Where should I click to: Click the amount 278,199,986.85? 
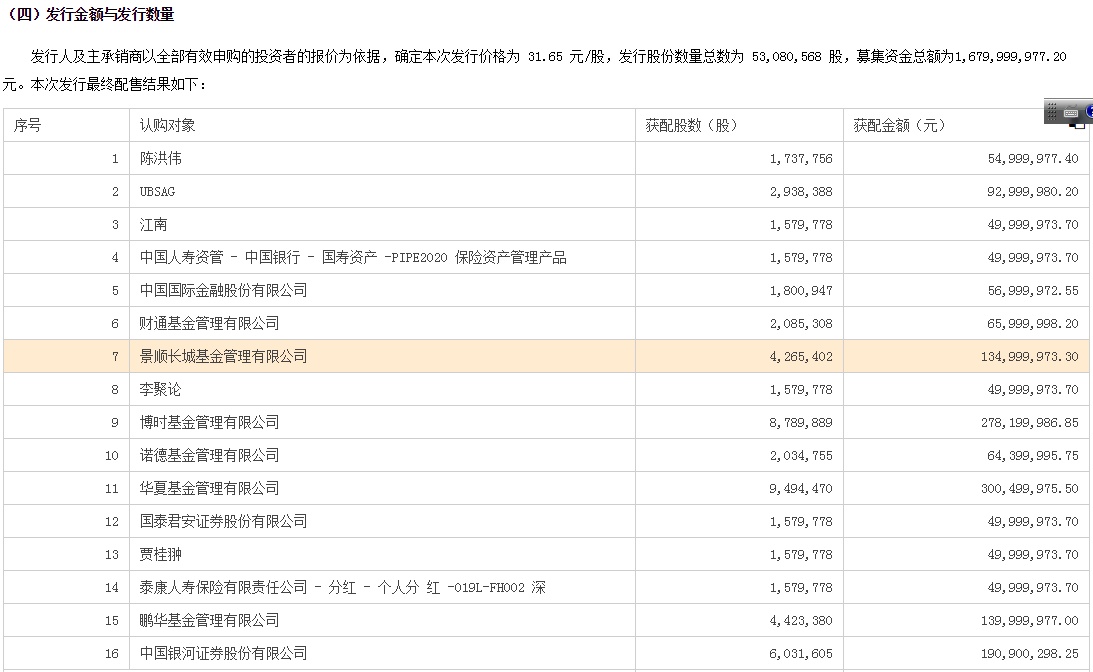(x=1030, y=422)
